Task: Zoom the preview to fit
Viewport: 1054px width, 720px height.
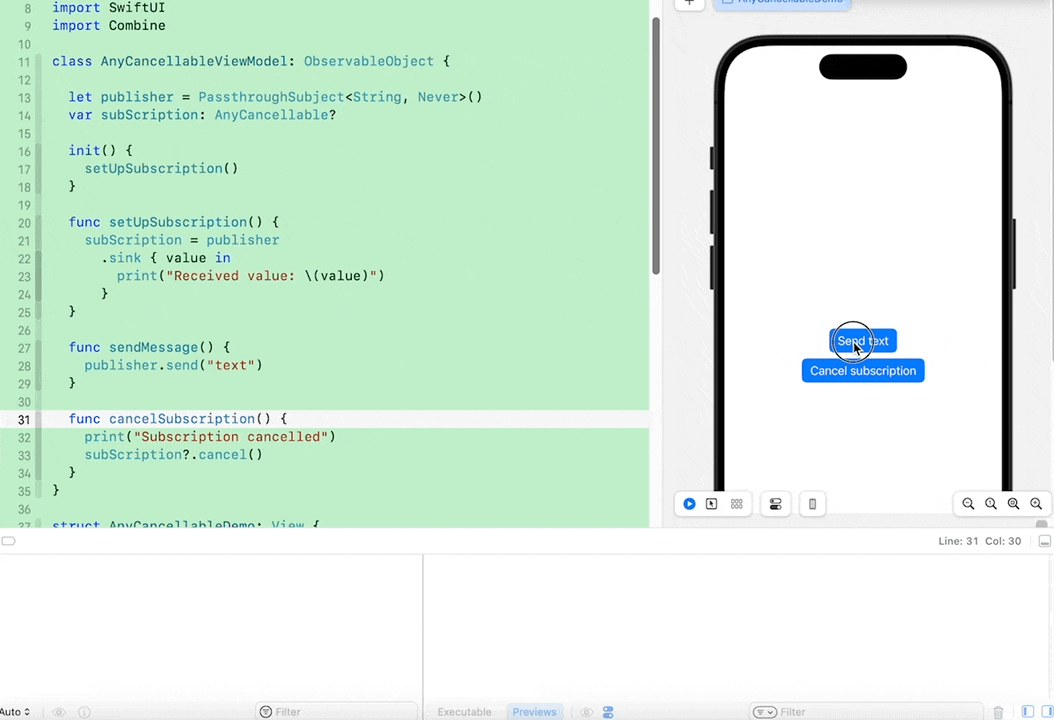Action: pos(1013,504)
